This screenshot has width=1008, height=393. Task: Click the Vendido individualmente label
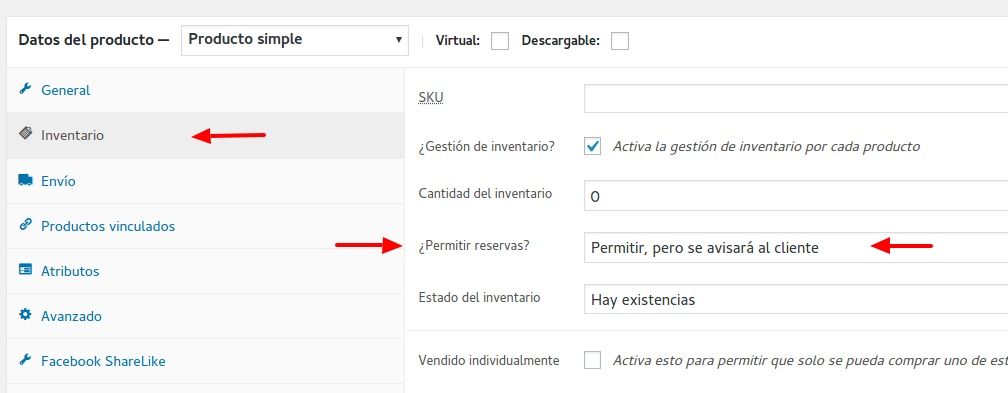point(489,360)
